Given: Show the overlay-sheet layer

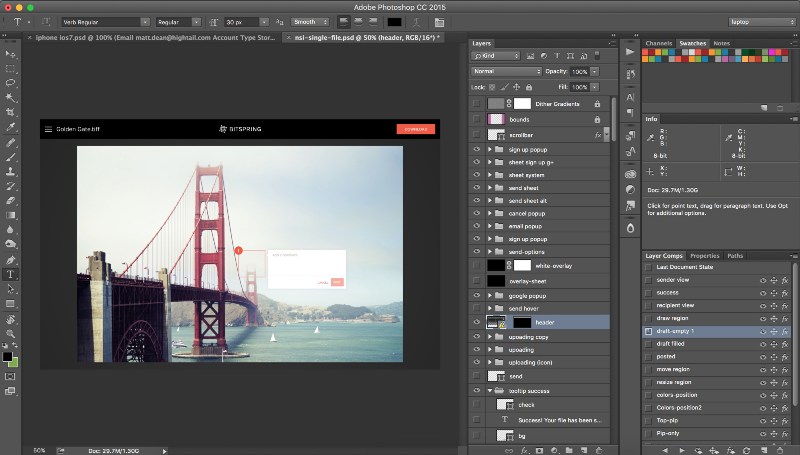Looking at the screenshot, I should point(477,281).
